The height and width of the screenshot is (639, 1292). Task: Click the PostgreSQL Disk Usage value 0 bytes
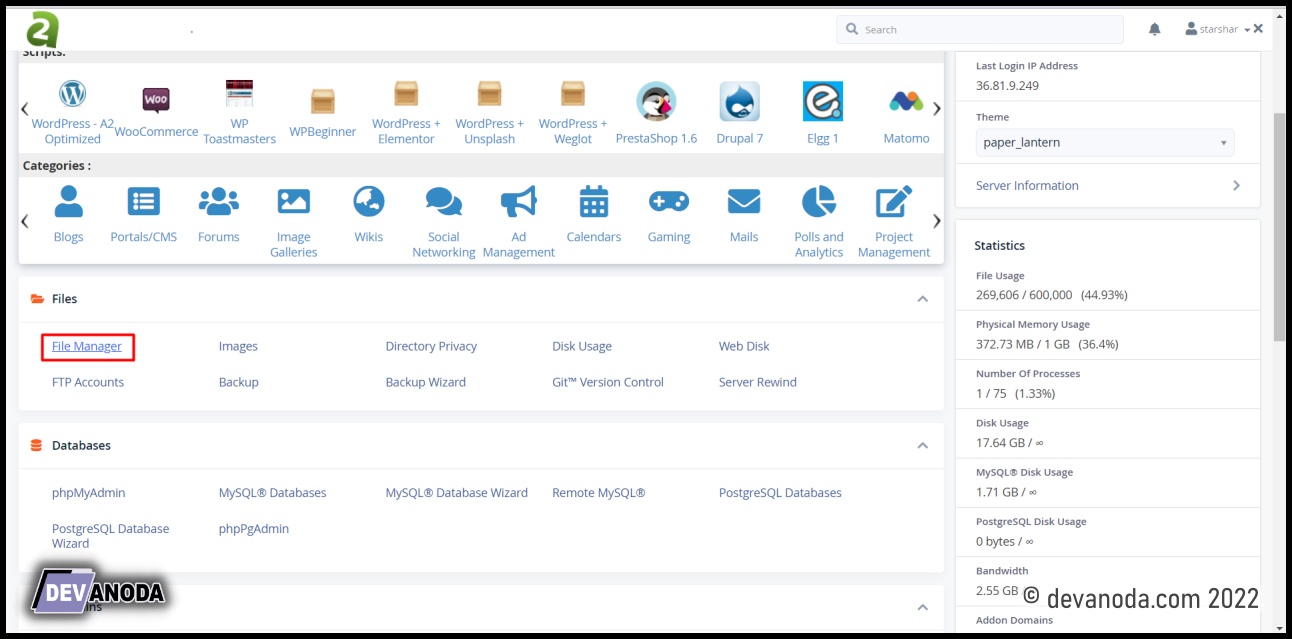click(1005, 541)
